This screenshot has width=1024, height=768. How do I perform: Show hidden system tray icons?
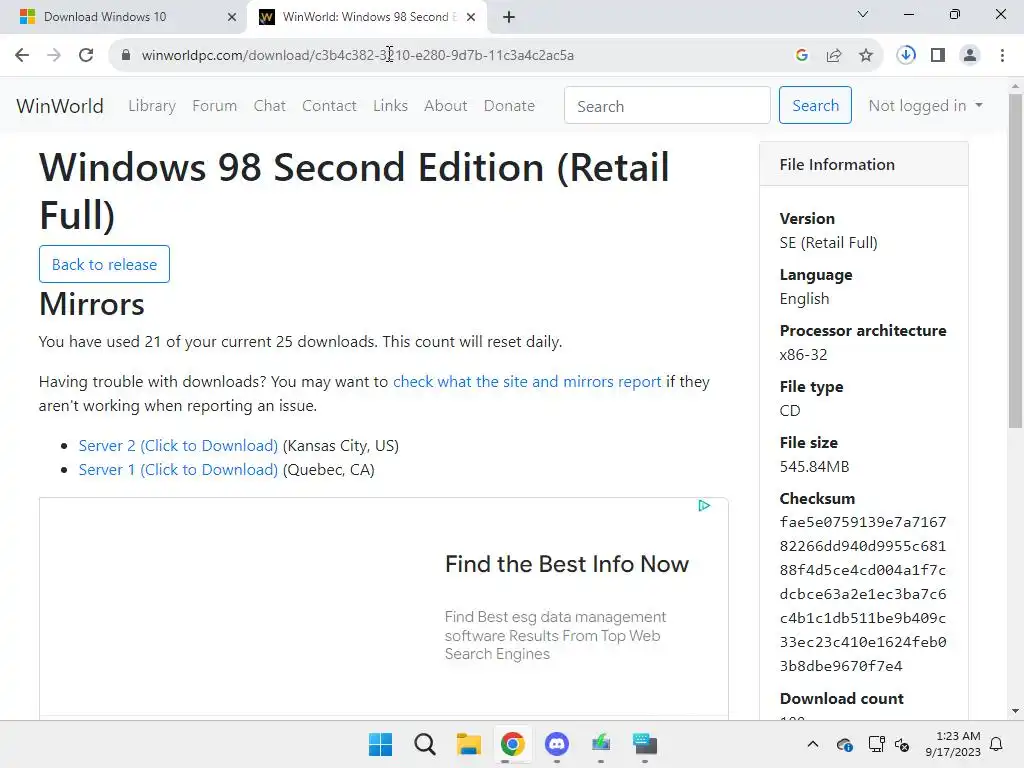pos(812,744)
